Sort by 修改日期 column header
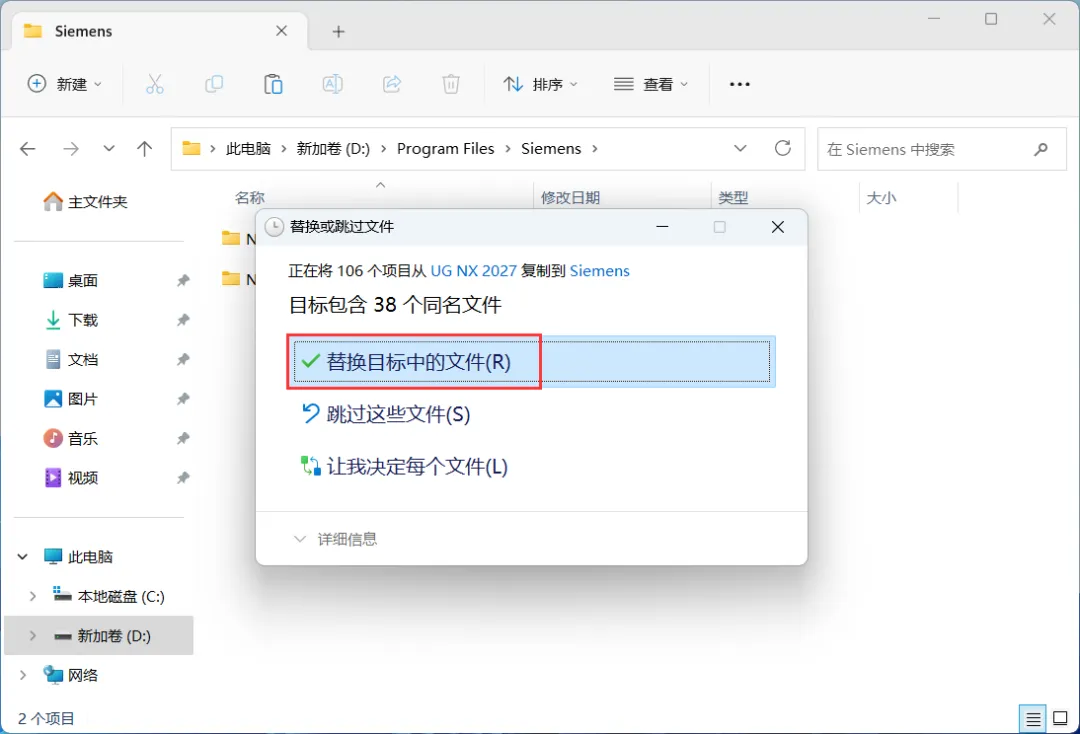This screenshot has height=734, width=1080. click(570, 198)
